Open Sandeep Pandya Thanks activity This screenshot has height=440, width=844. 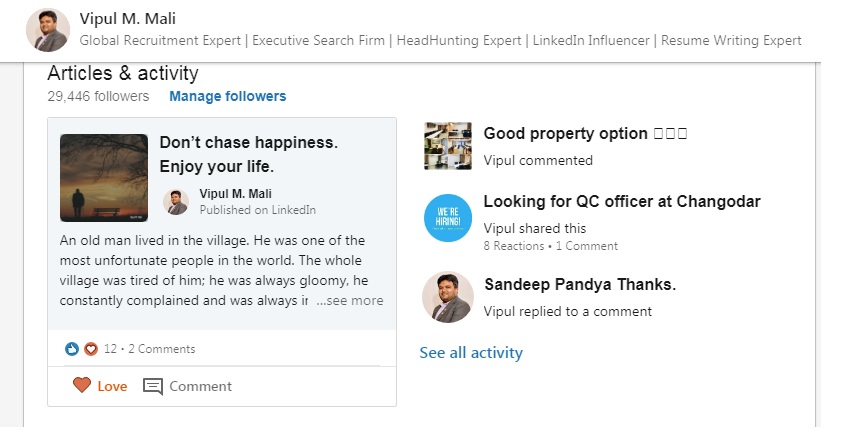click(x=580, y=284)
